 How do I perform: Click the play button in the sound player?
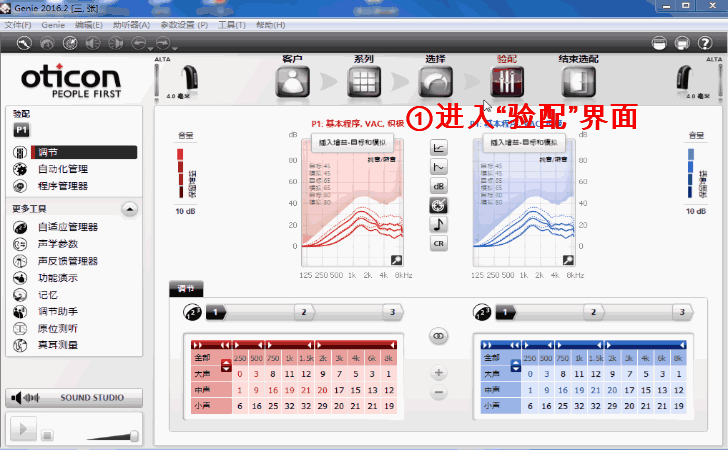coord(23,429)
